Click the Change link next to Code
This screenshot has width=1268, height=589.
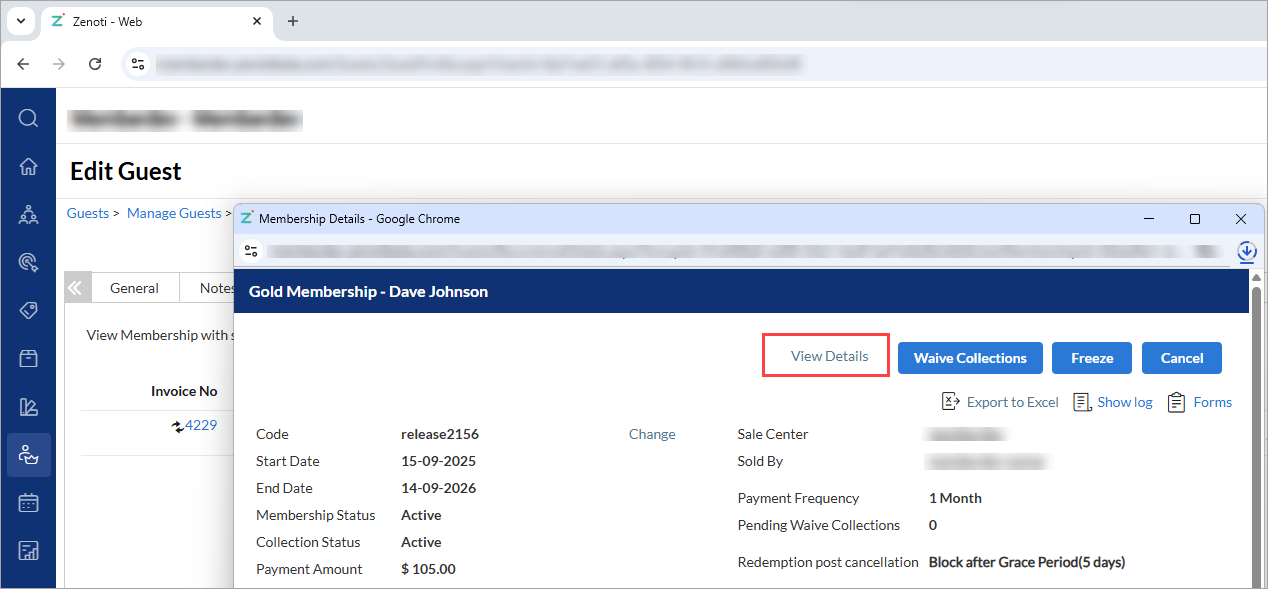click(x=652, y=434)
